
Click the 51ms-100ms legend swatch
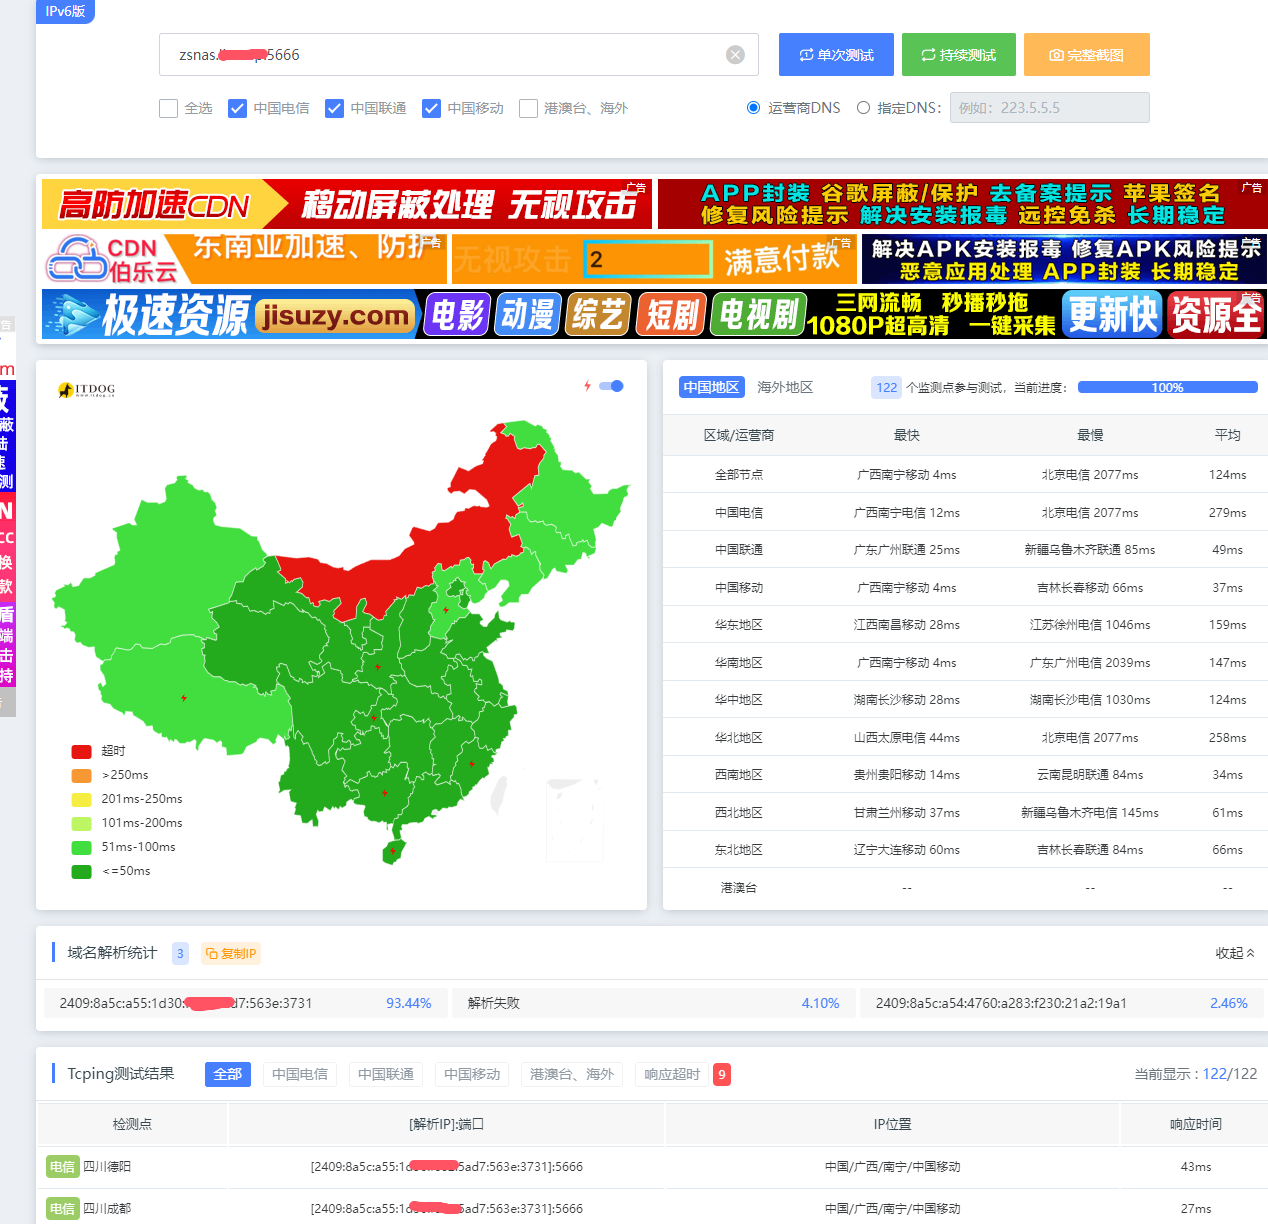click(82, 847)
